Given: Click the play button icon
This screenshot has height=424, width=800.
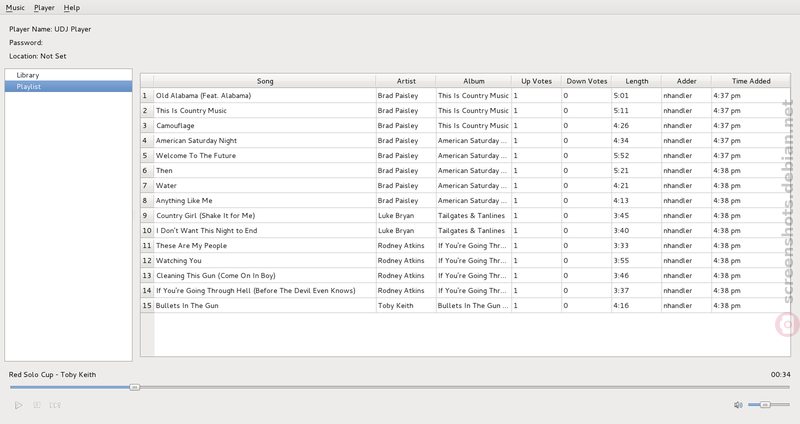Looking at the screenshot, I should coord(18,405).
